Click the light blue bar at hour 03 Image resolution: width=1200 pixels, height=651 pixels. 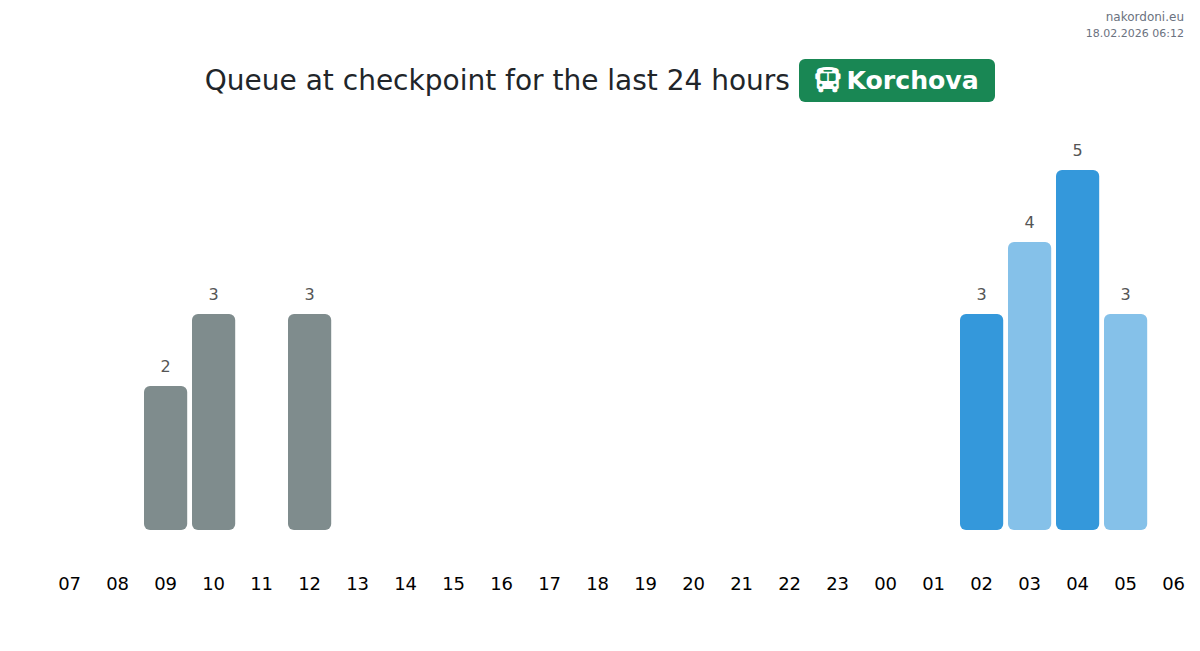point(1029,385)
